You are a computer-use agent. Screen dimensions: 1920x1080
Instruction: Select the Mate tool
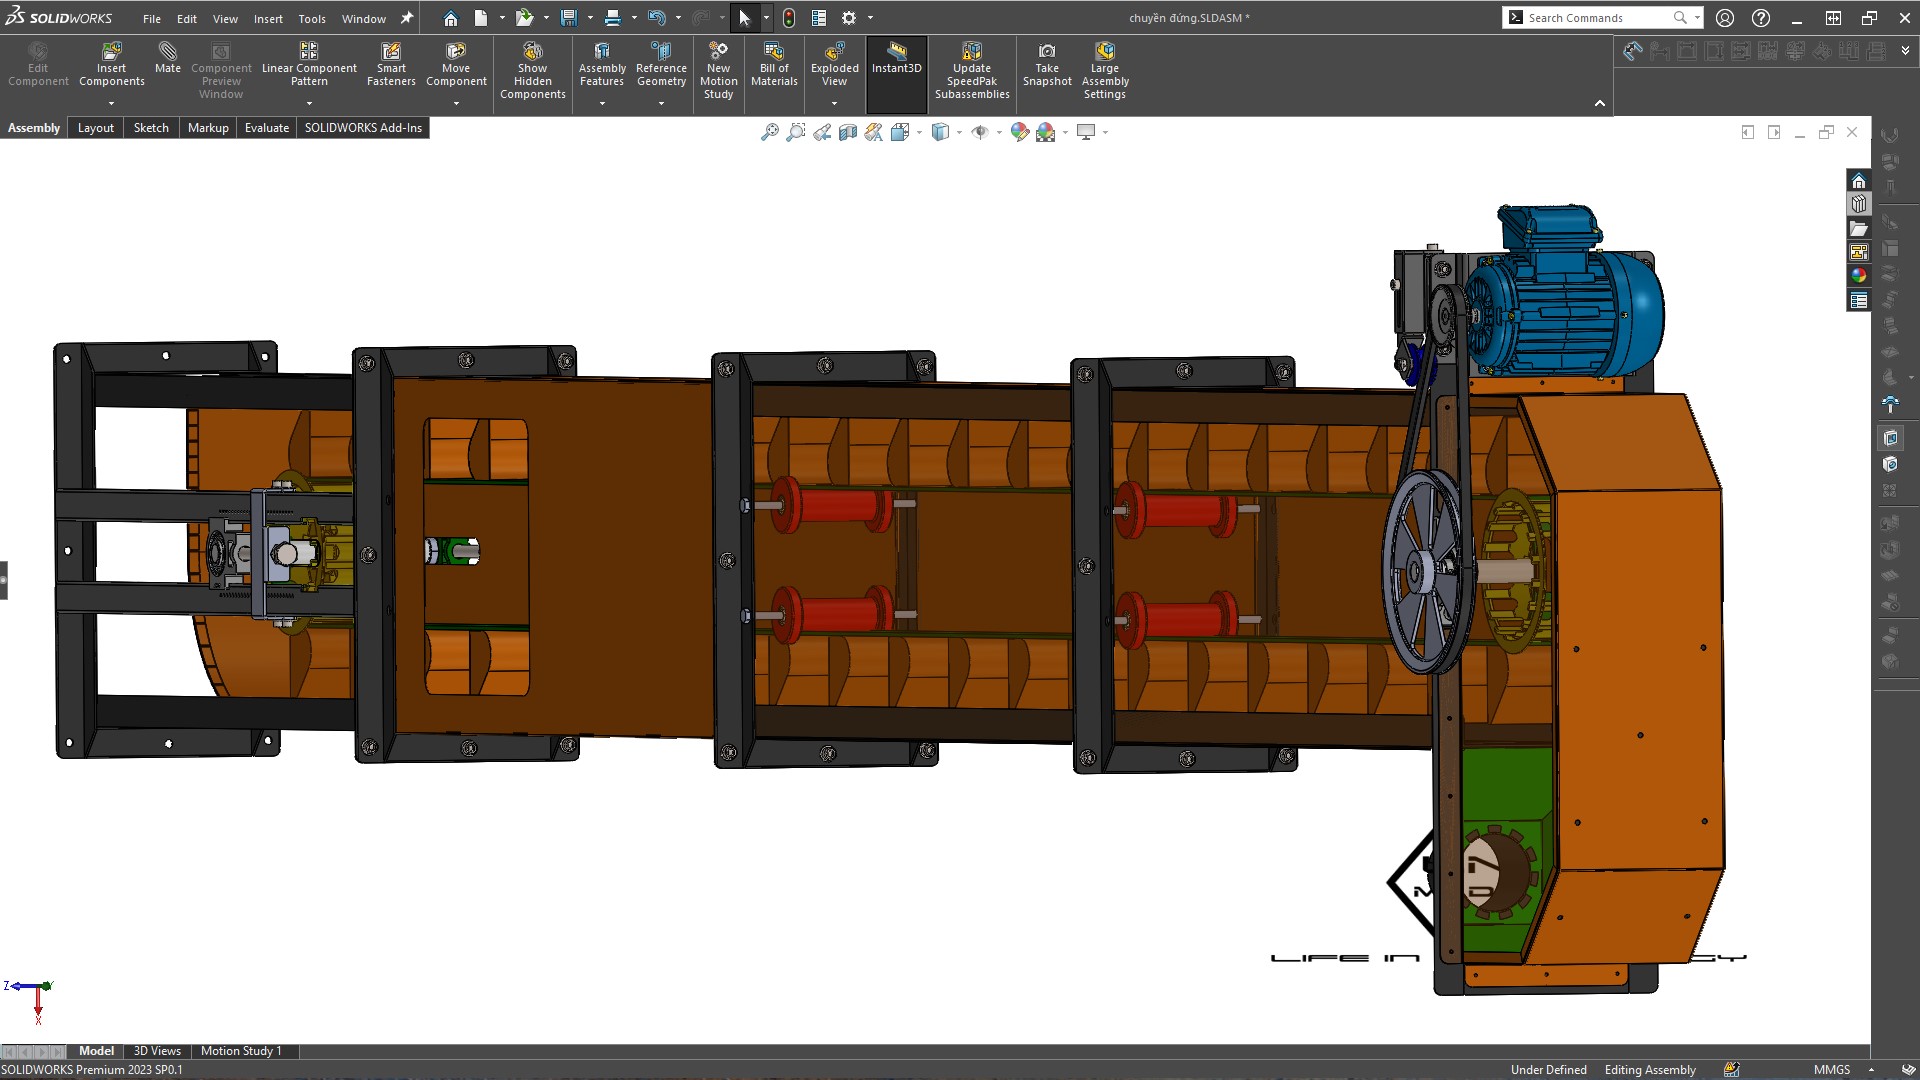coord(168,58)
